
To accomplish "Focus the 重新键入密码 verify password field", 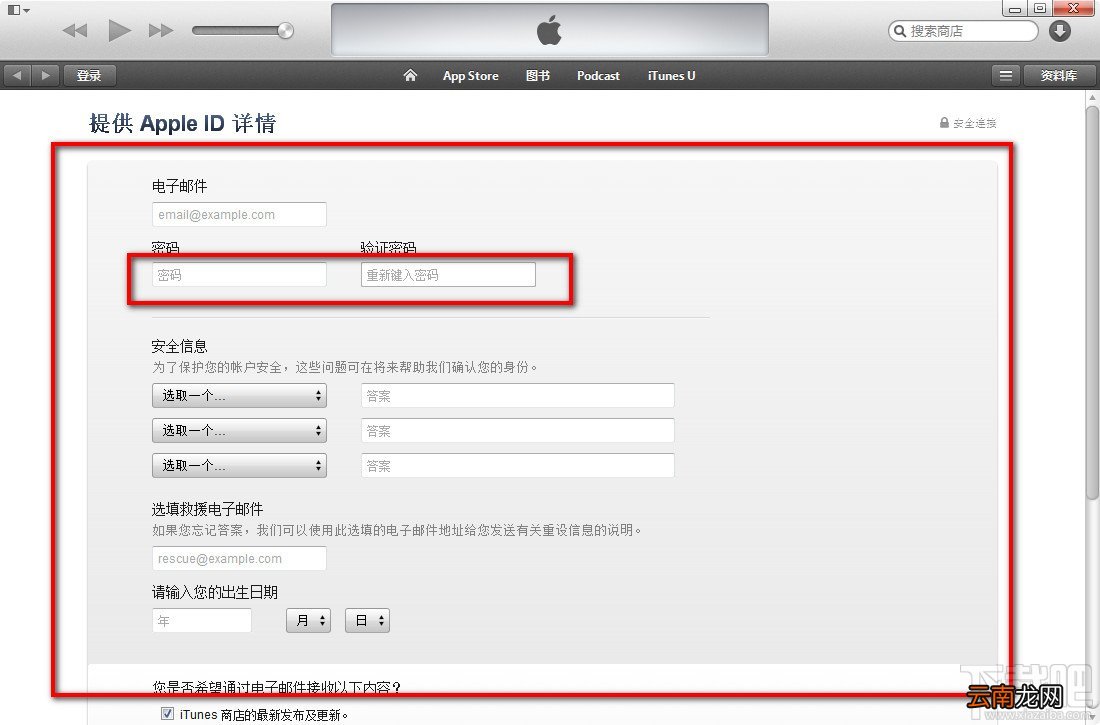I will point(448,274).
